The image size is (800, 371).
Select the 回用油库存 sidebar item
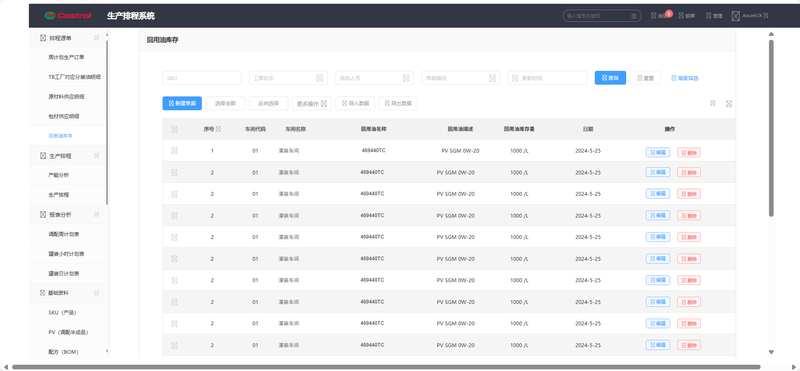click(60, 136)
